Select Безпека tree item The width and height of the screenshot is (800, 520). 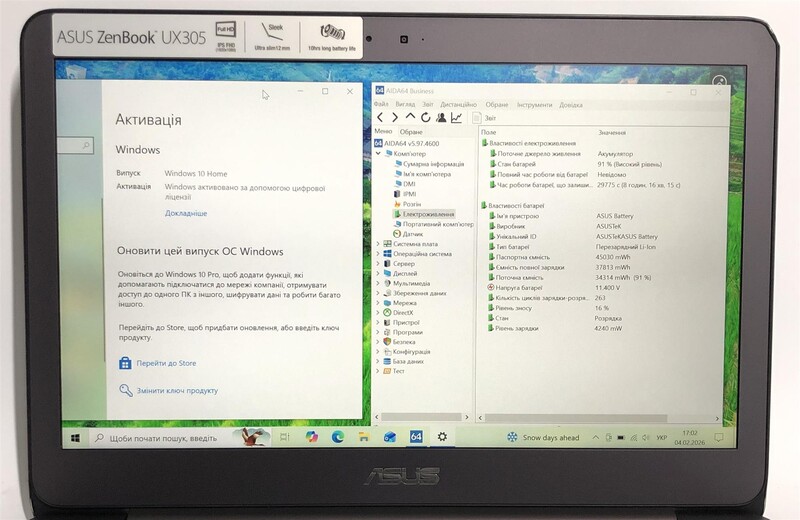click(x=399, y=342)
